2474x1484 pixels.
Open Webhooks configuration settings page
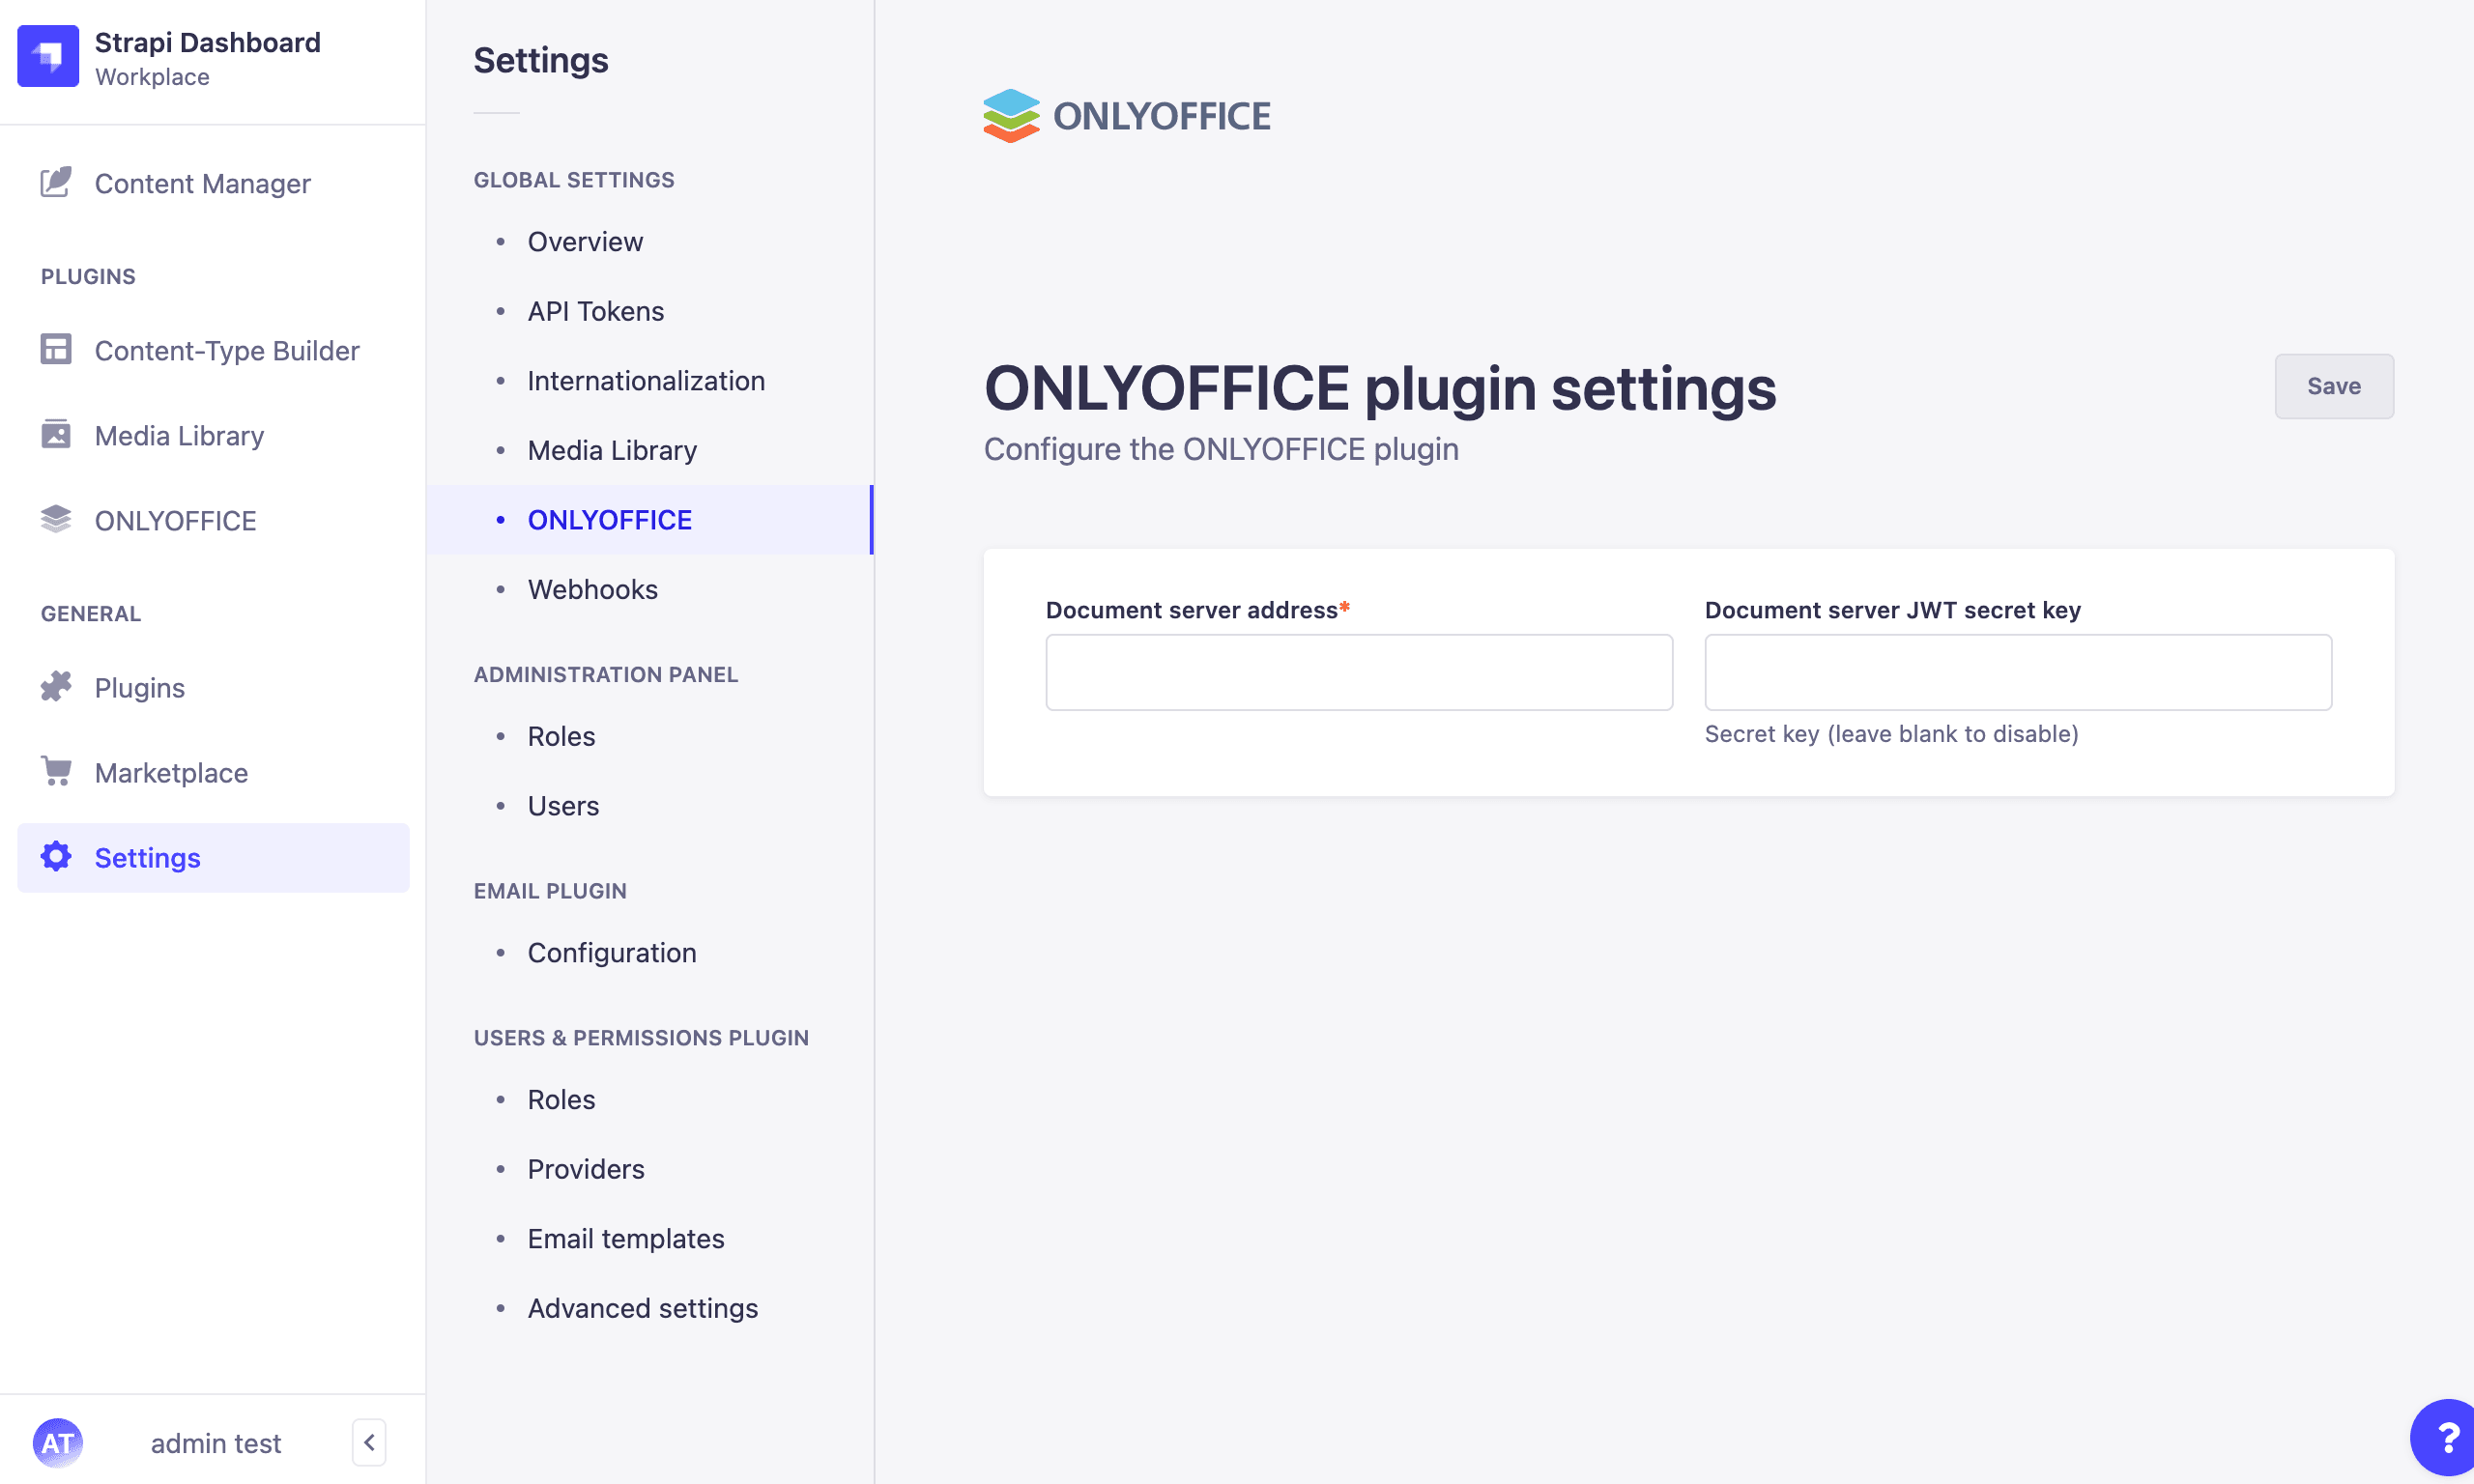(x=592, y=588)
